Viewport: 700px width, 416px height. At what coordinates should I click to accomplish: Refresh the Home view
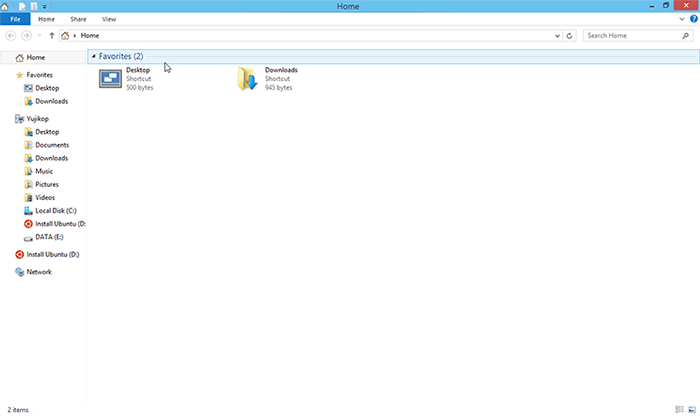coord(569,36)
